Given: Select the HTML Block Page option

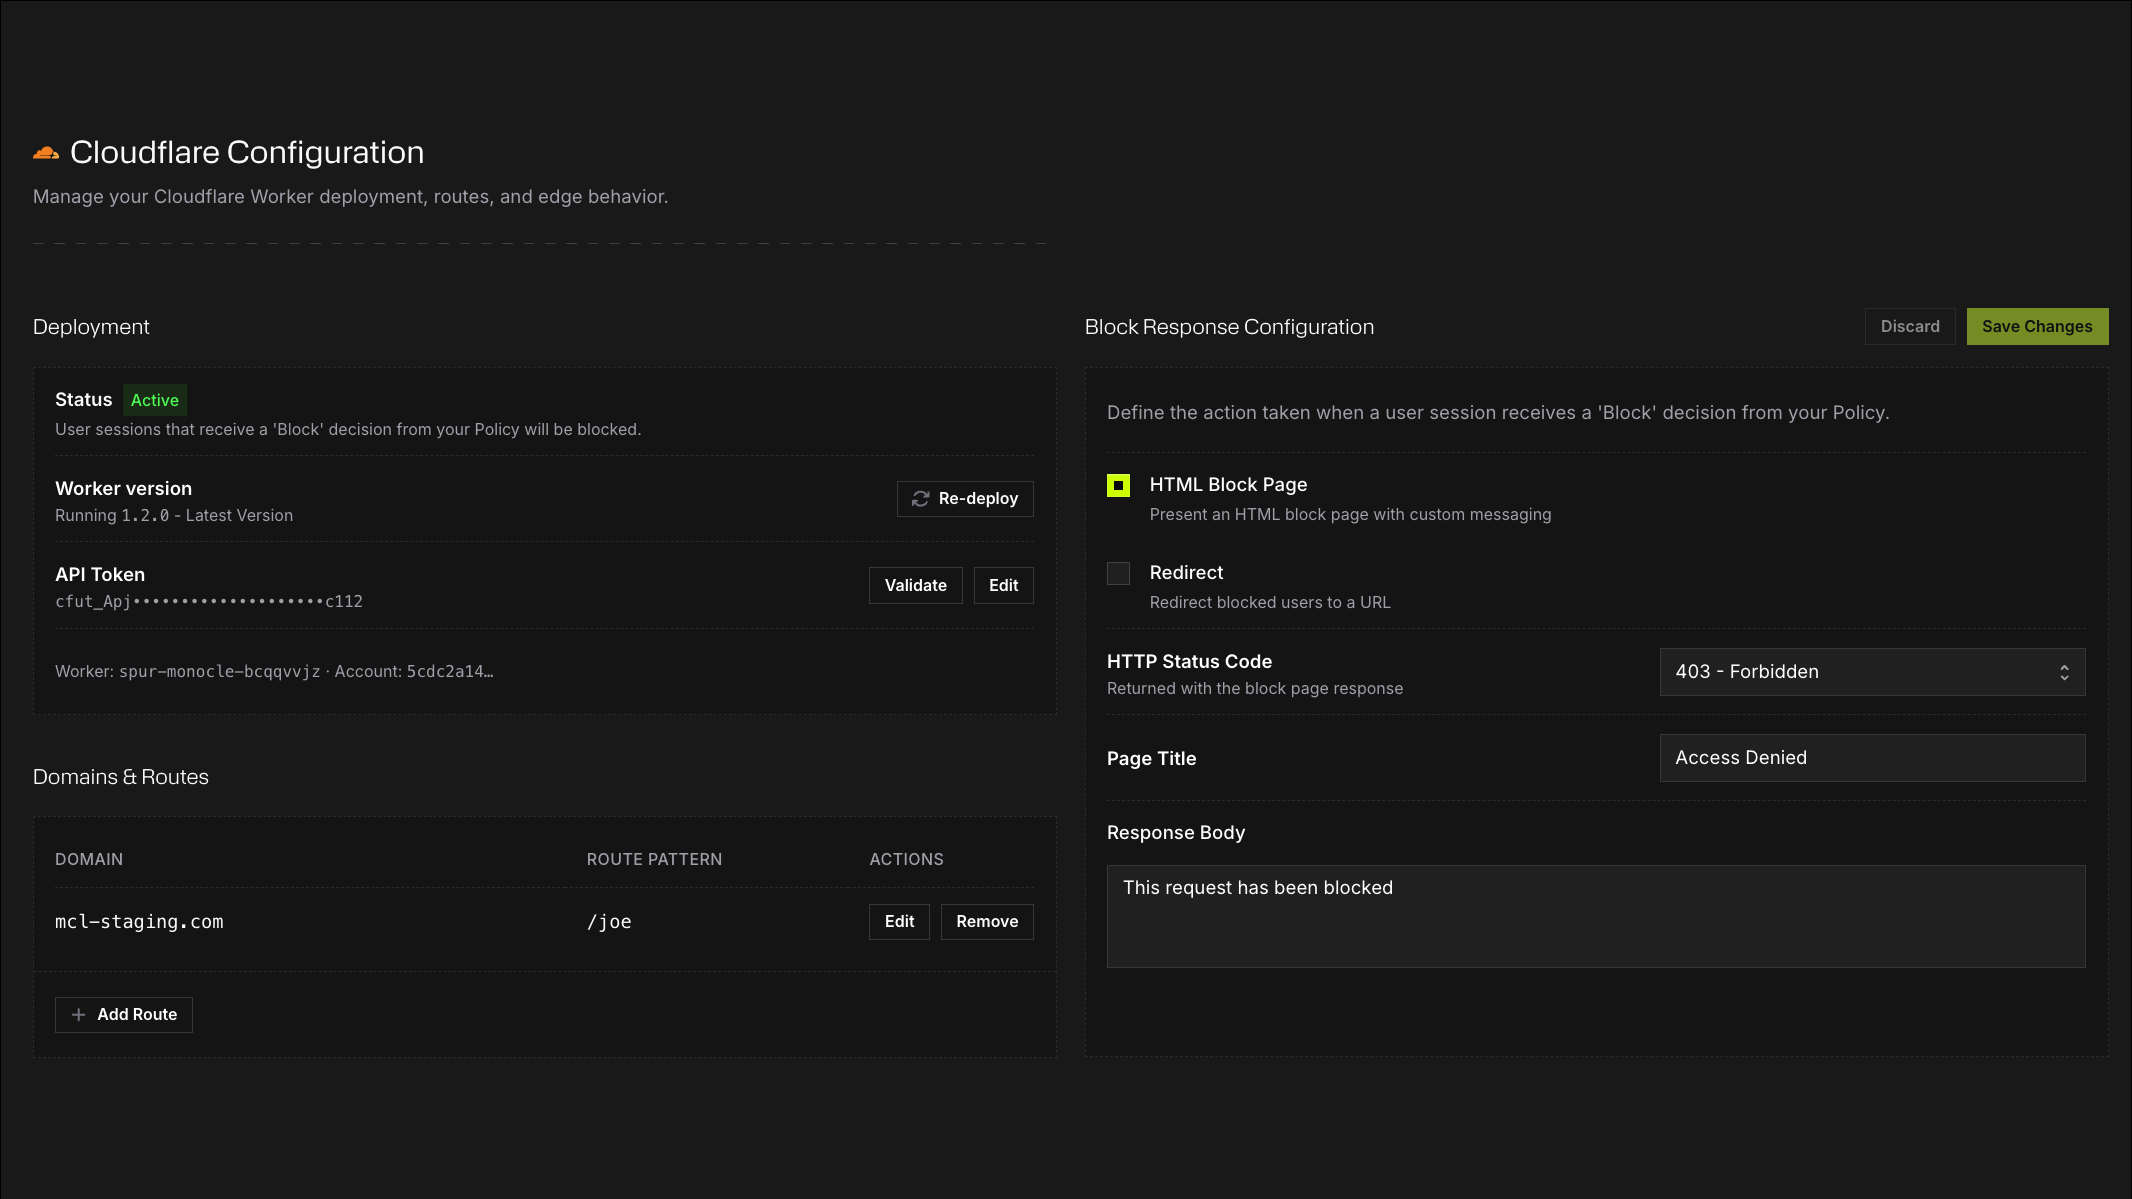Looking at the screenshot, I should 1118,486.
